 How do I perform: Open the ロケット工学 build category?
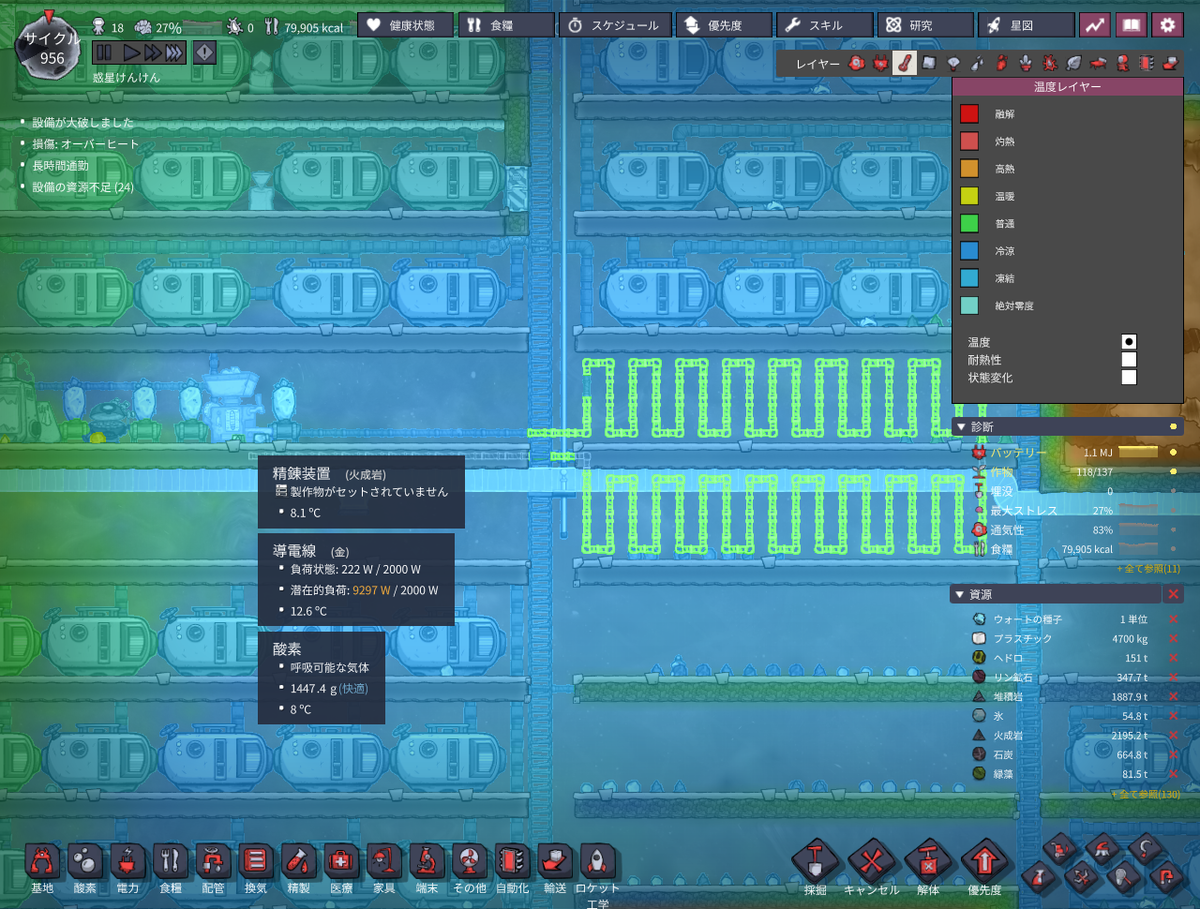(597, 861)
